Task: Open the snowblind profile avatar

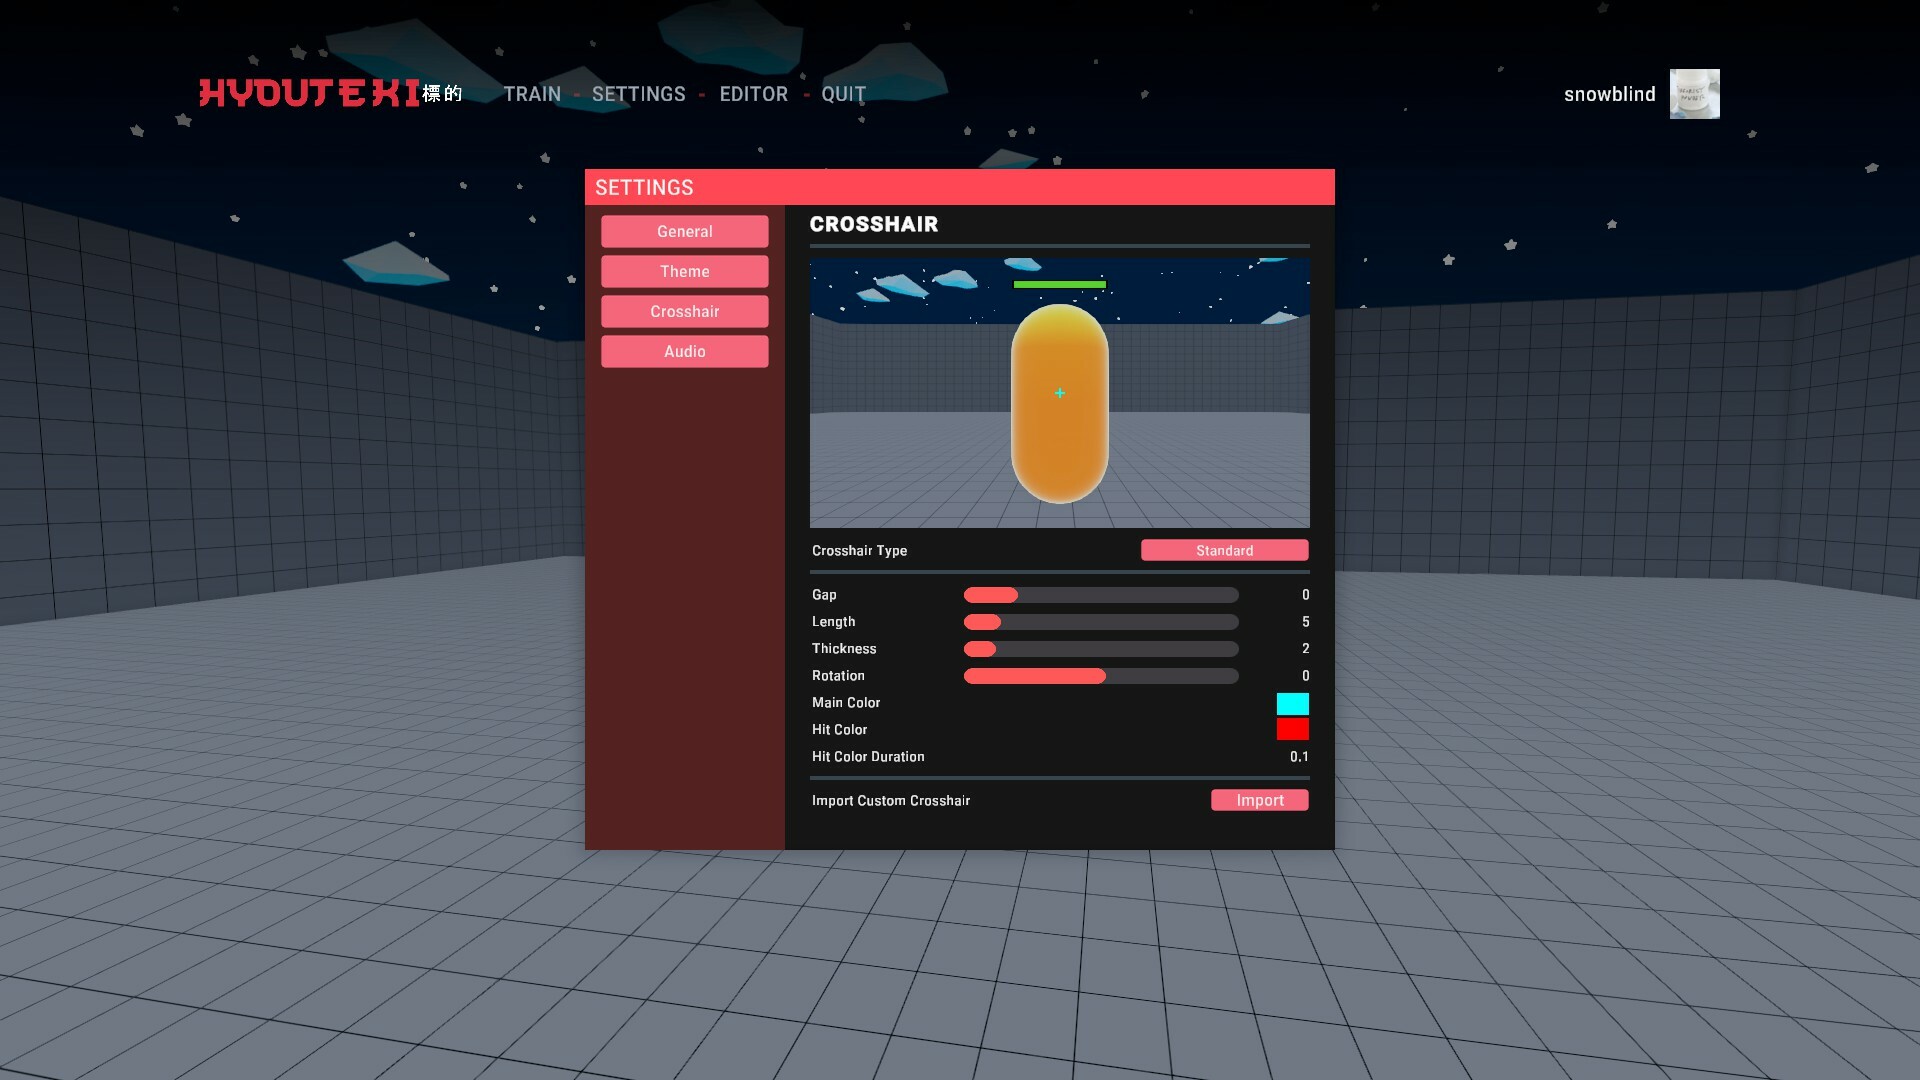Action: [1694, 94]
